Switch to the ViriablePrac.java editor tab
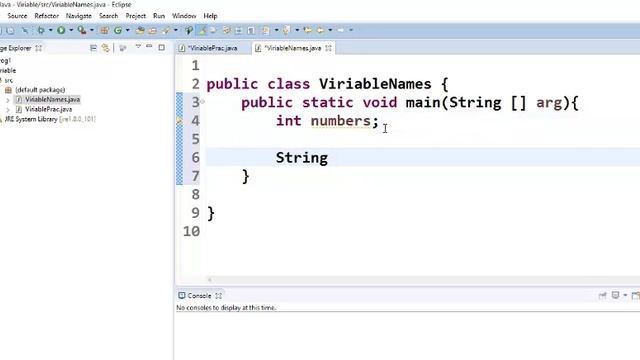640x360 pixels. click(x=209, y=48)
